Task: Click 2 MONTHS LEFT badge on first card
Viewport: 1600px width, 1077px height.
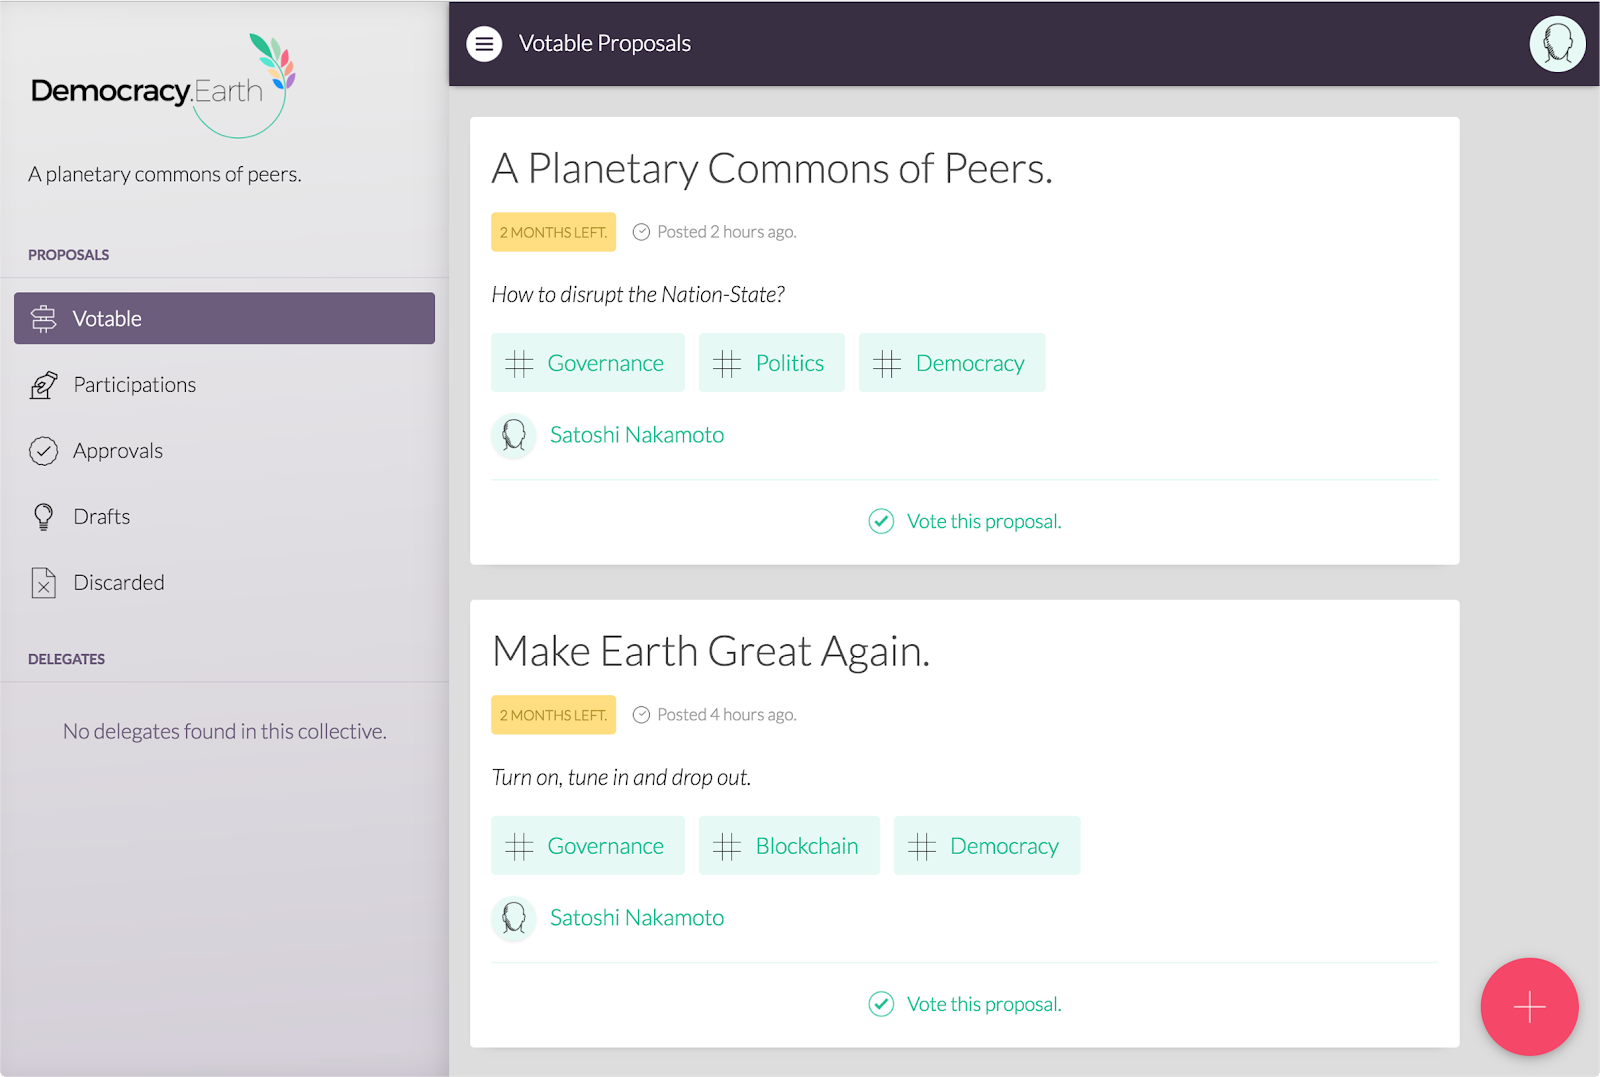Action: 553,232
